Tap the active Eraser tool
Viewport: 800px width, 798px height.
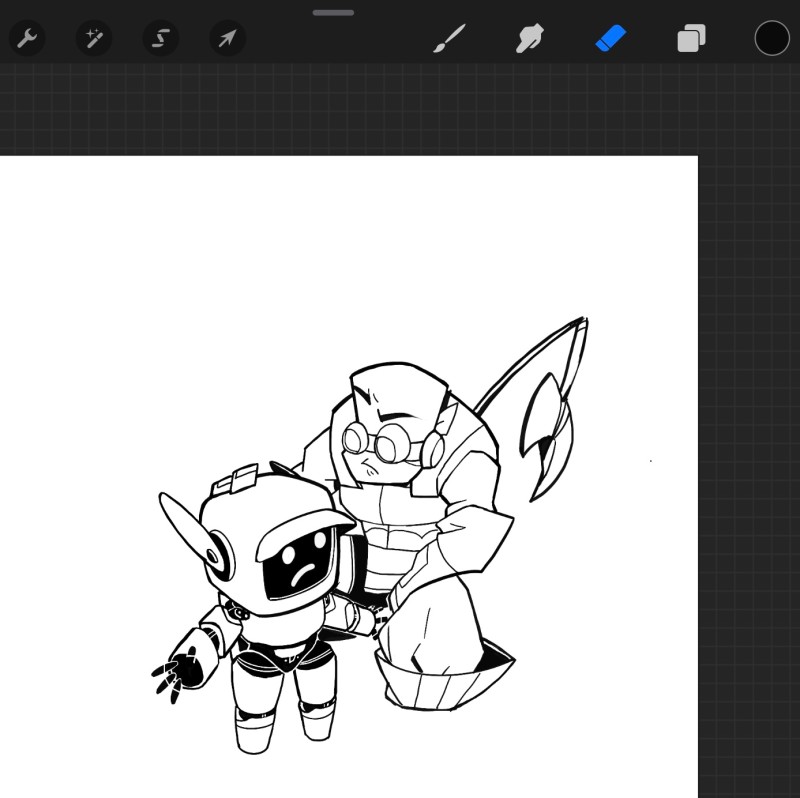611,38
